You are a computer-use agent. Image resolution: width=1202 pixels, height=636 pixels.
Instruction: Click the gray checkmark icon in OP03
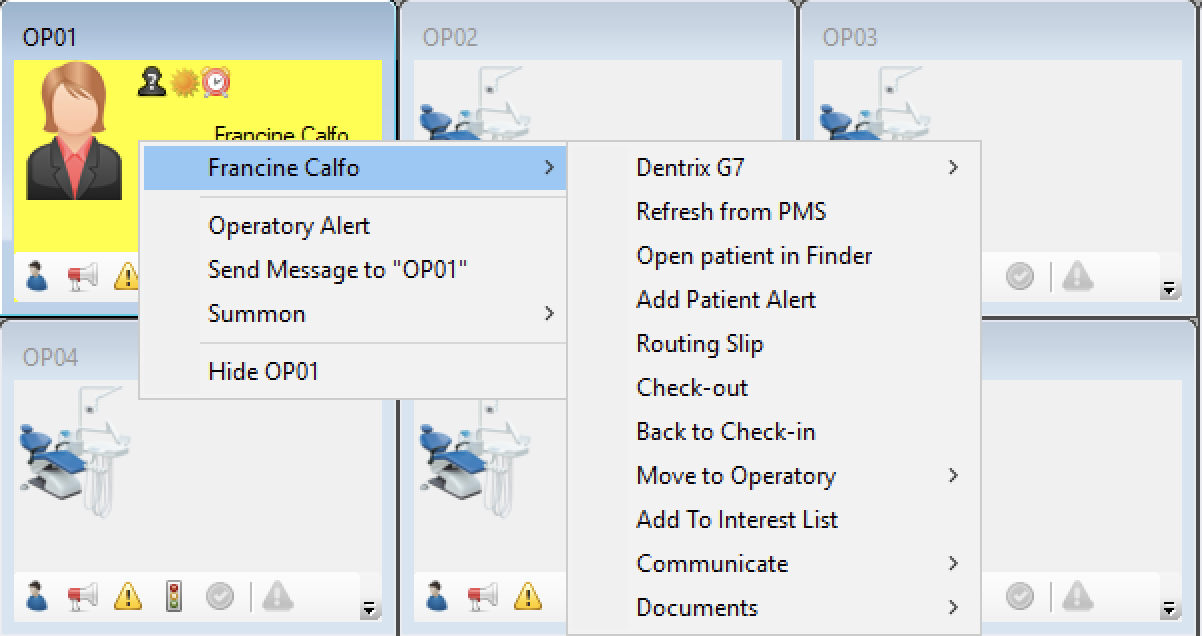point(1020,276)
